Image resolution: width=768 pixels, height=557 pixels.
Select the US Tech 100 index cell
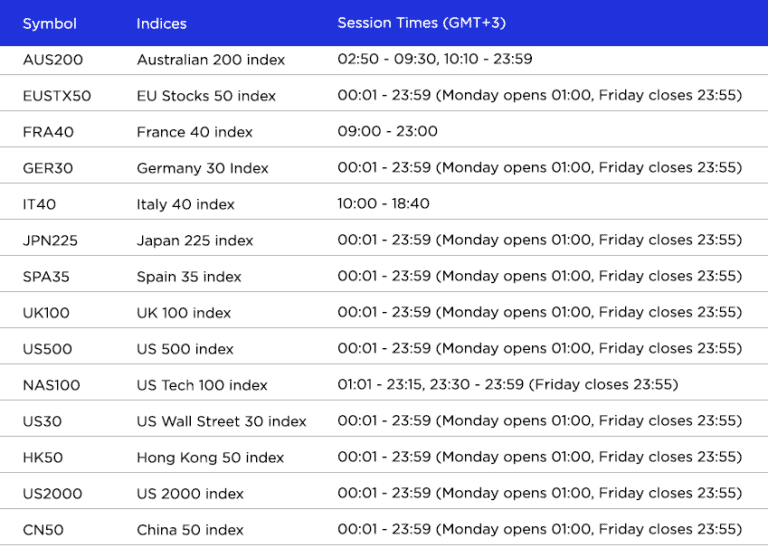[202, 386]
